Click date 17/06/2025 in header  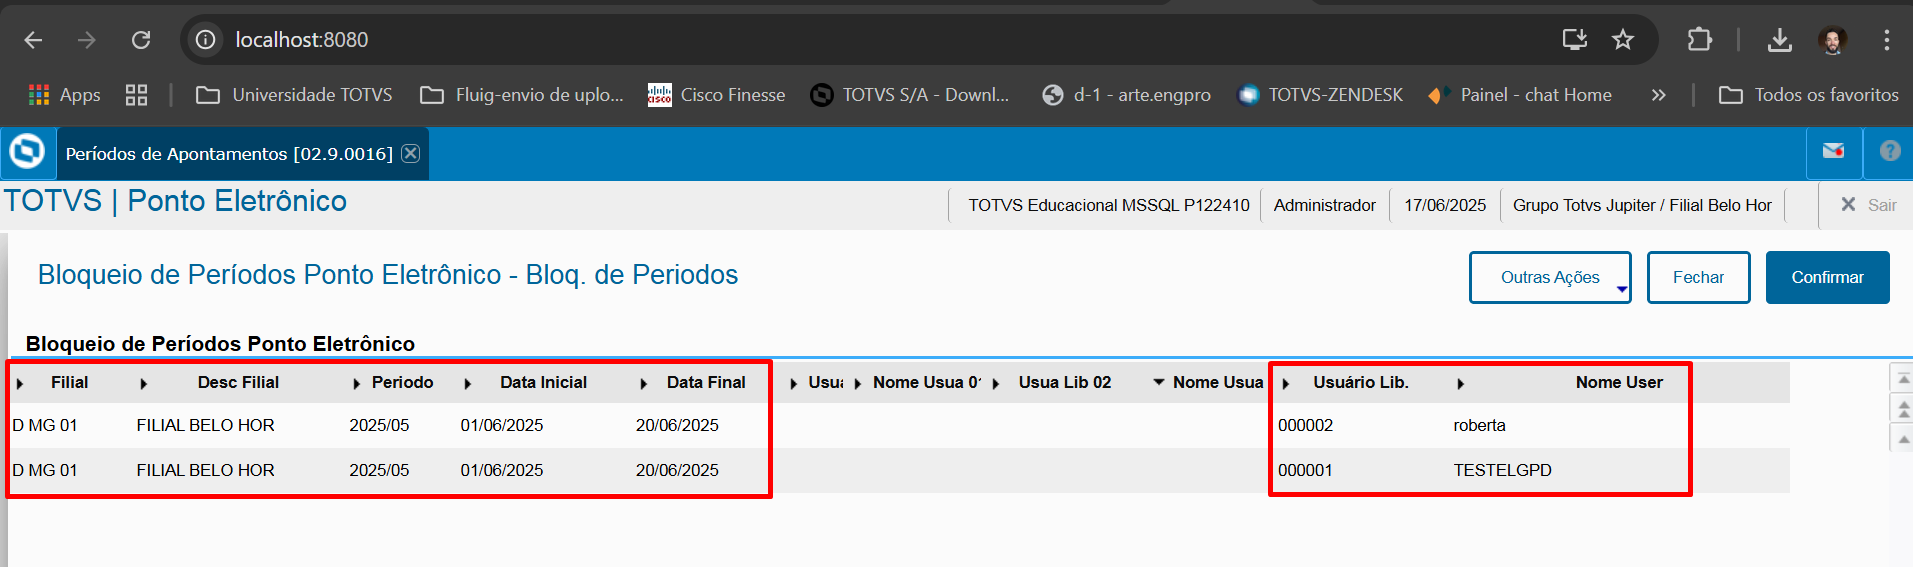click(x=1445, y=205)
